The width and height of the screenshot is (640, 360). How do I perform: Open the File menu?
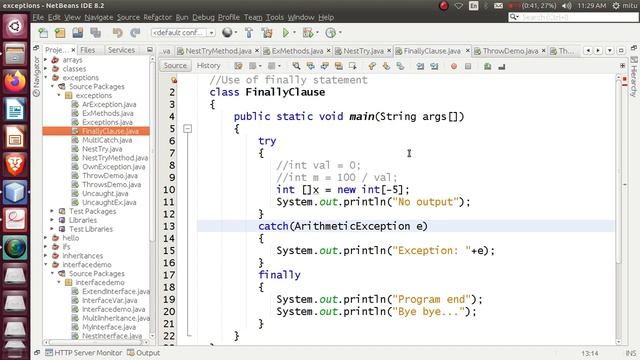(x=38, y=17)
